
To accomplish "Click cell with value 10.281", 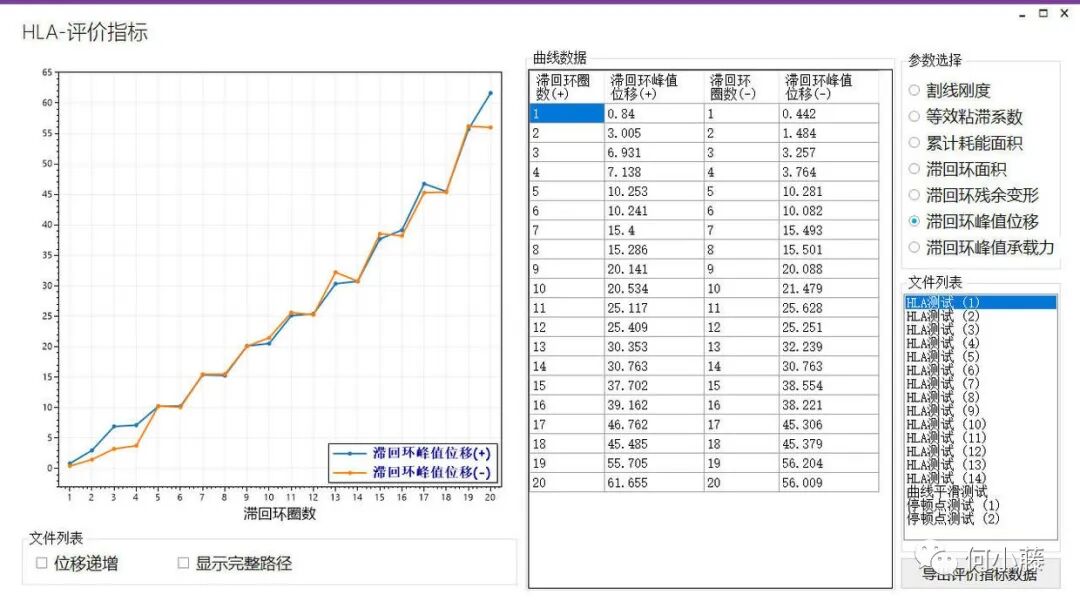I will tap(829, 191).
